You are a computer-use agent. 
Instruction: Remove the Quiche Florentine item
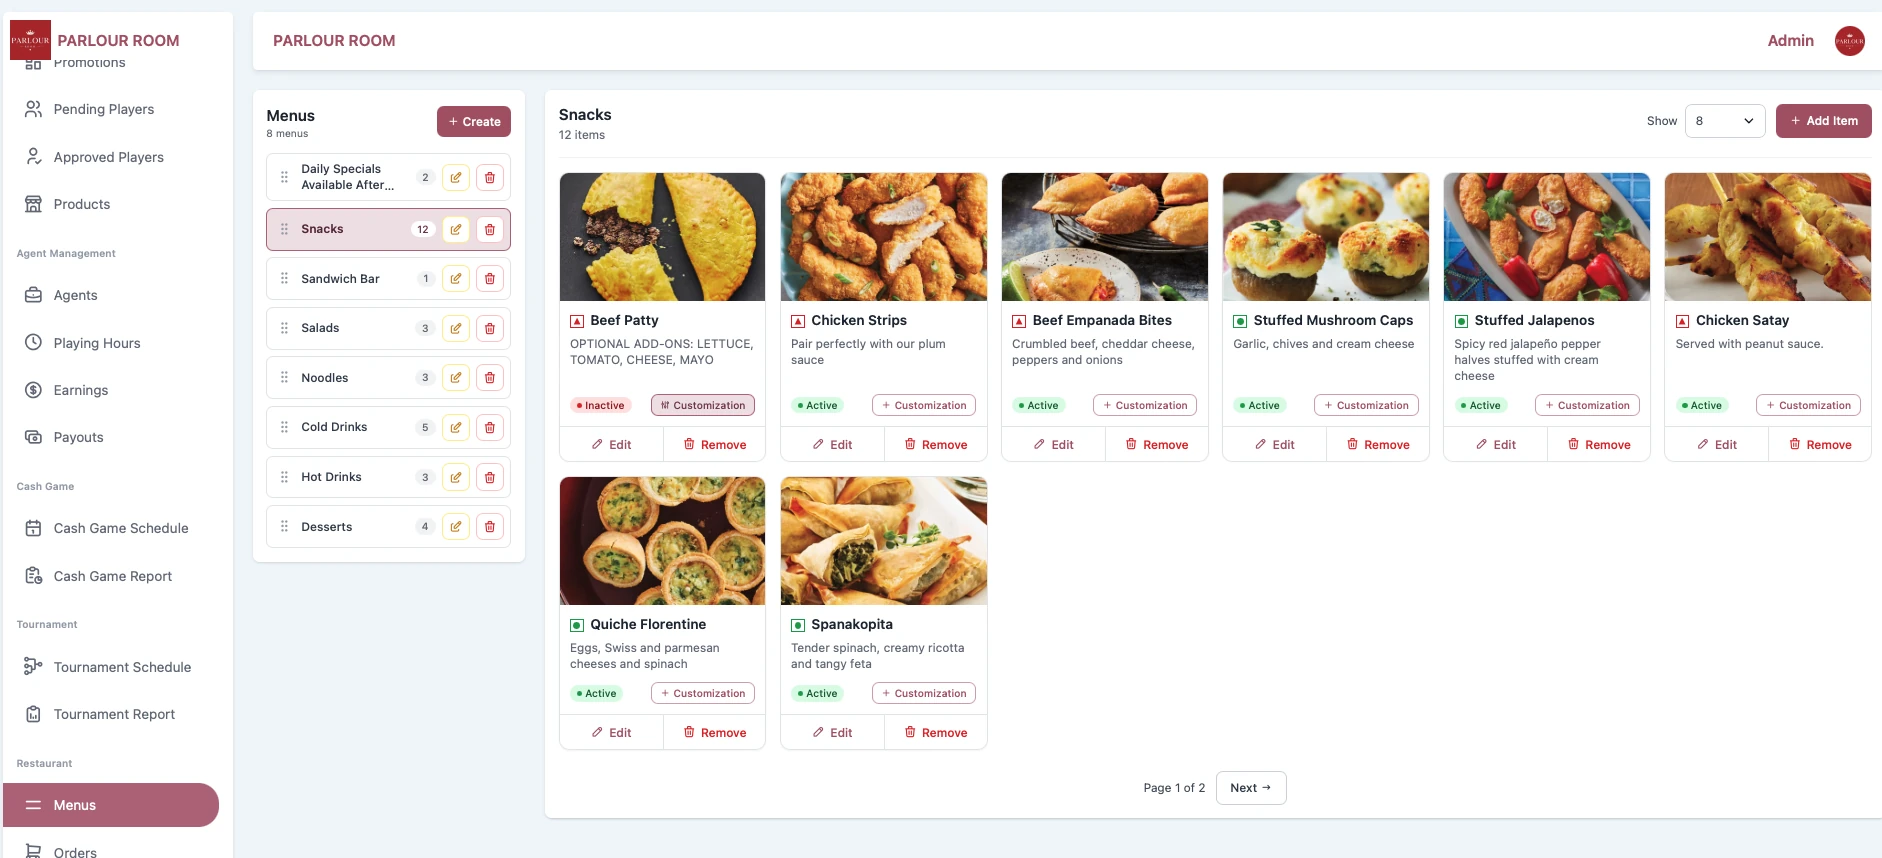(715, 733)
